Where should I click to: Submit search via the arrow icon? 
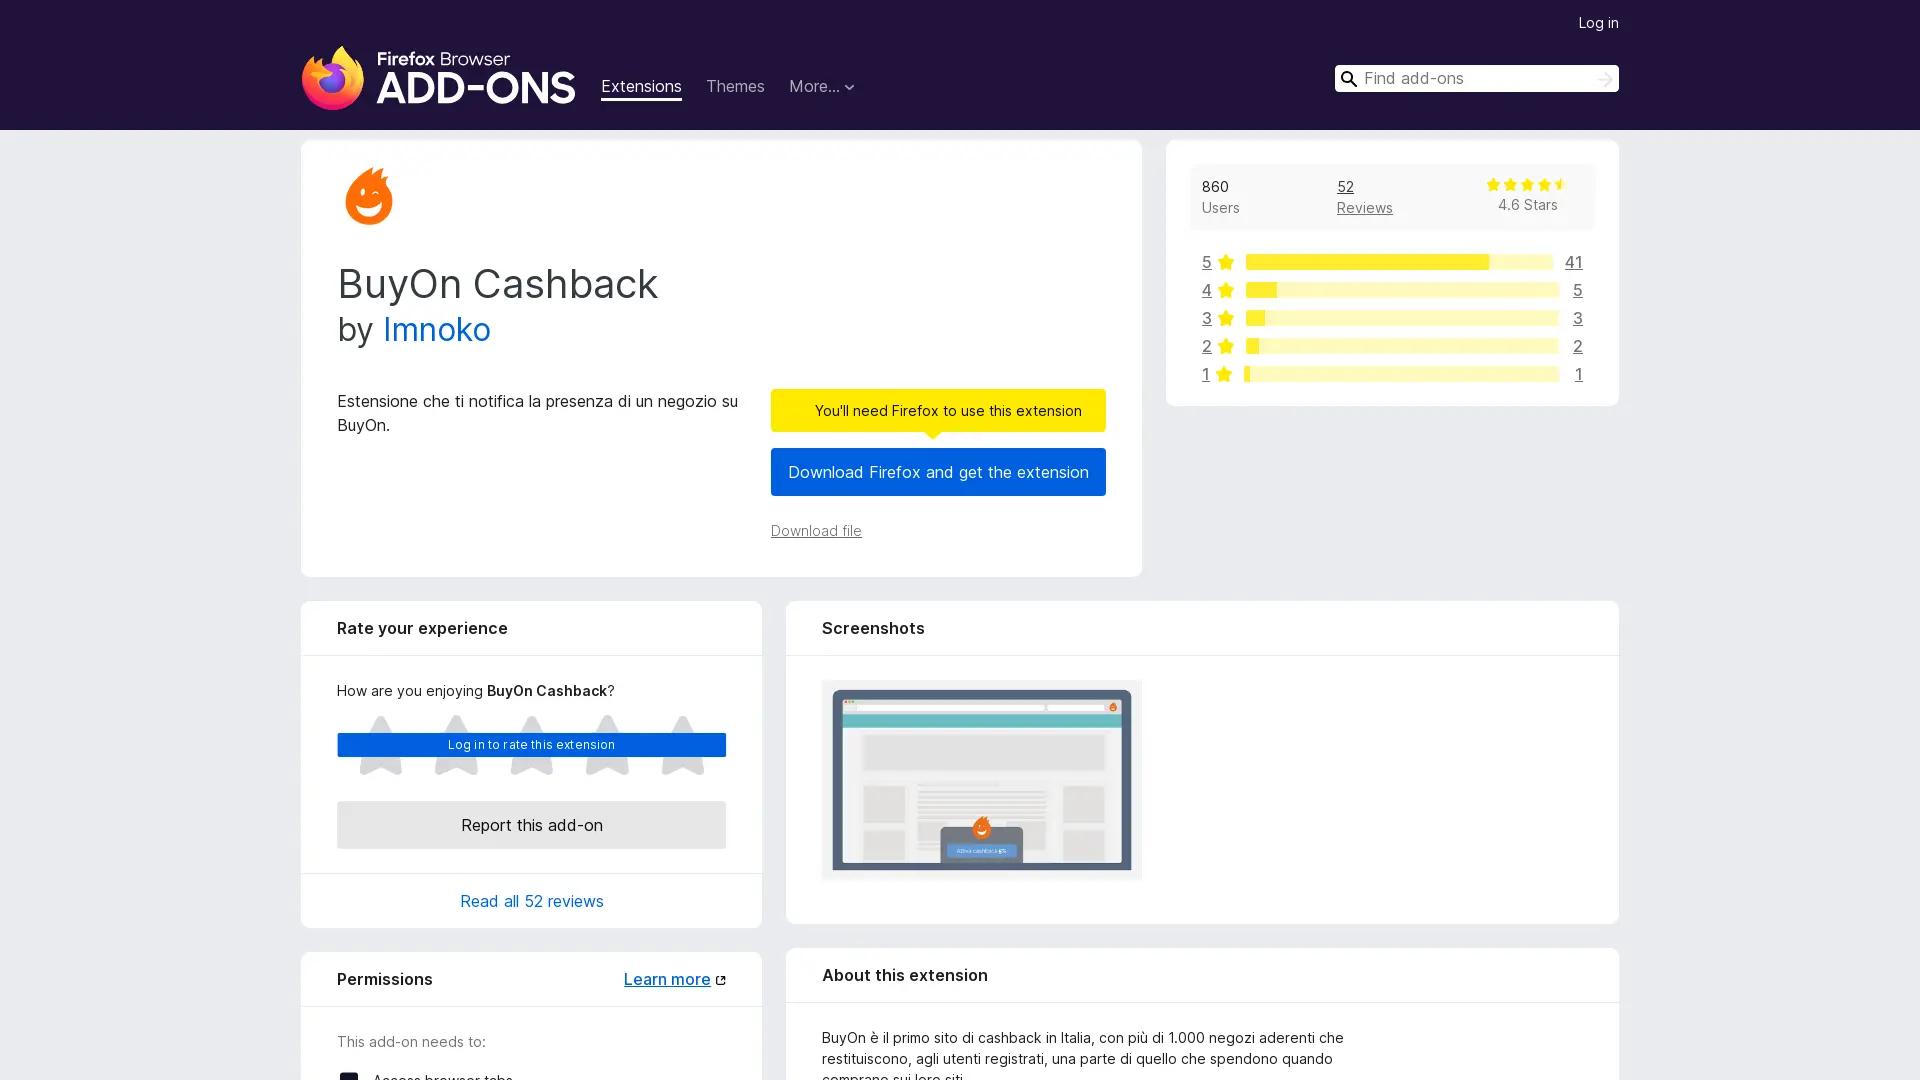[1604, 78]
